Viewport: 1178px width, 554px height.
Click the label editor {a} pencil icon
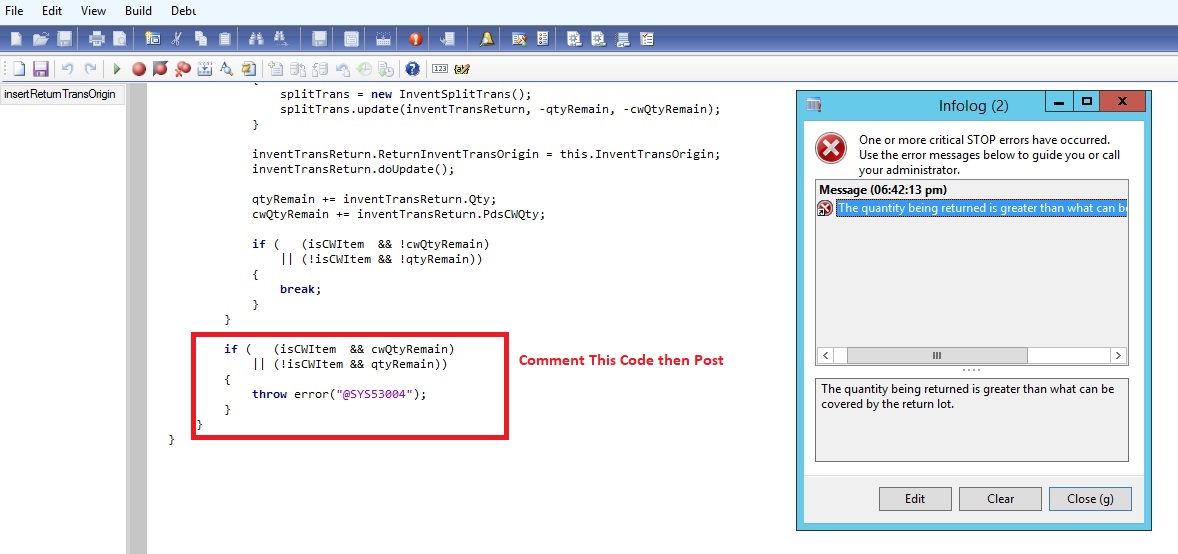pyautogui.click(x=462, y=69)
